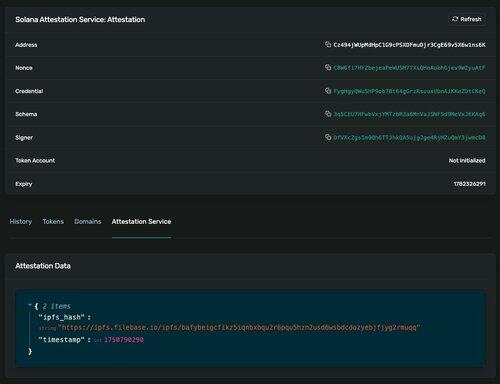Select the Attestation Service tab
This screenshot has width=500, height=384.
pyautogui.click(x=141, y=222)
